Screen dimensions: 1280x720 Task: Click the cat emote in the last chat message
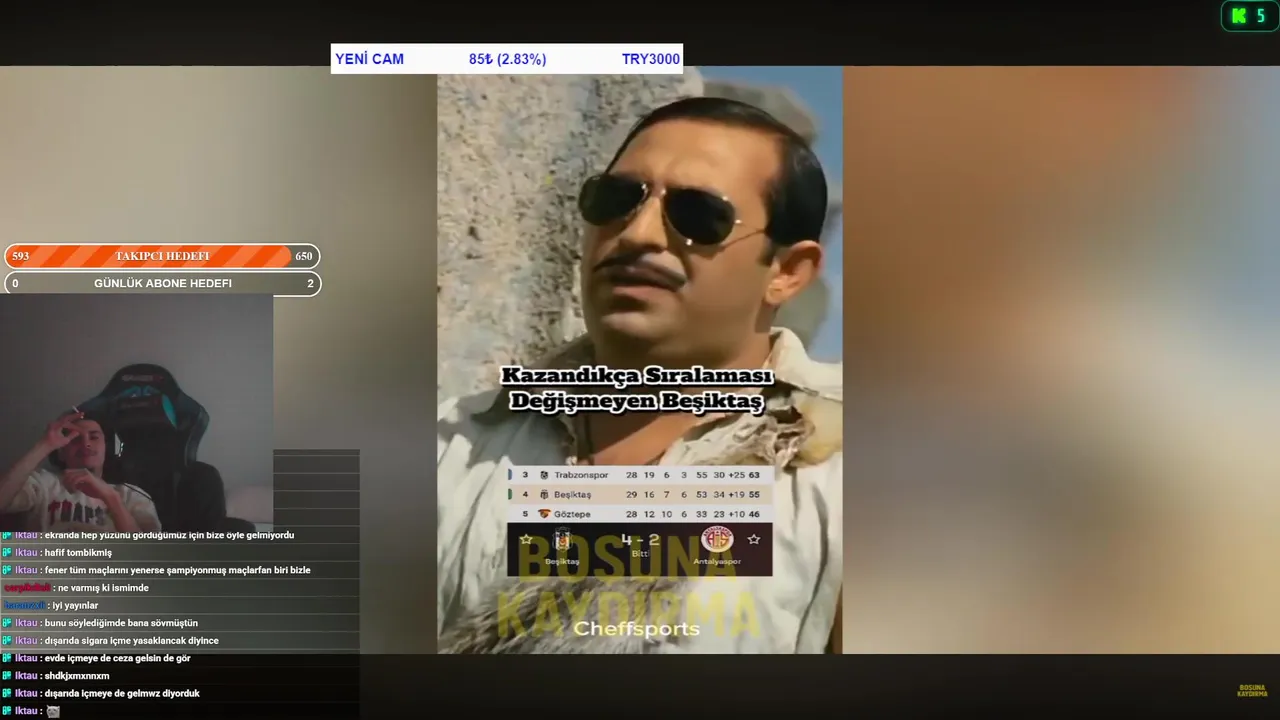[53, 711]
